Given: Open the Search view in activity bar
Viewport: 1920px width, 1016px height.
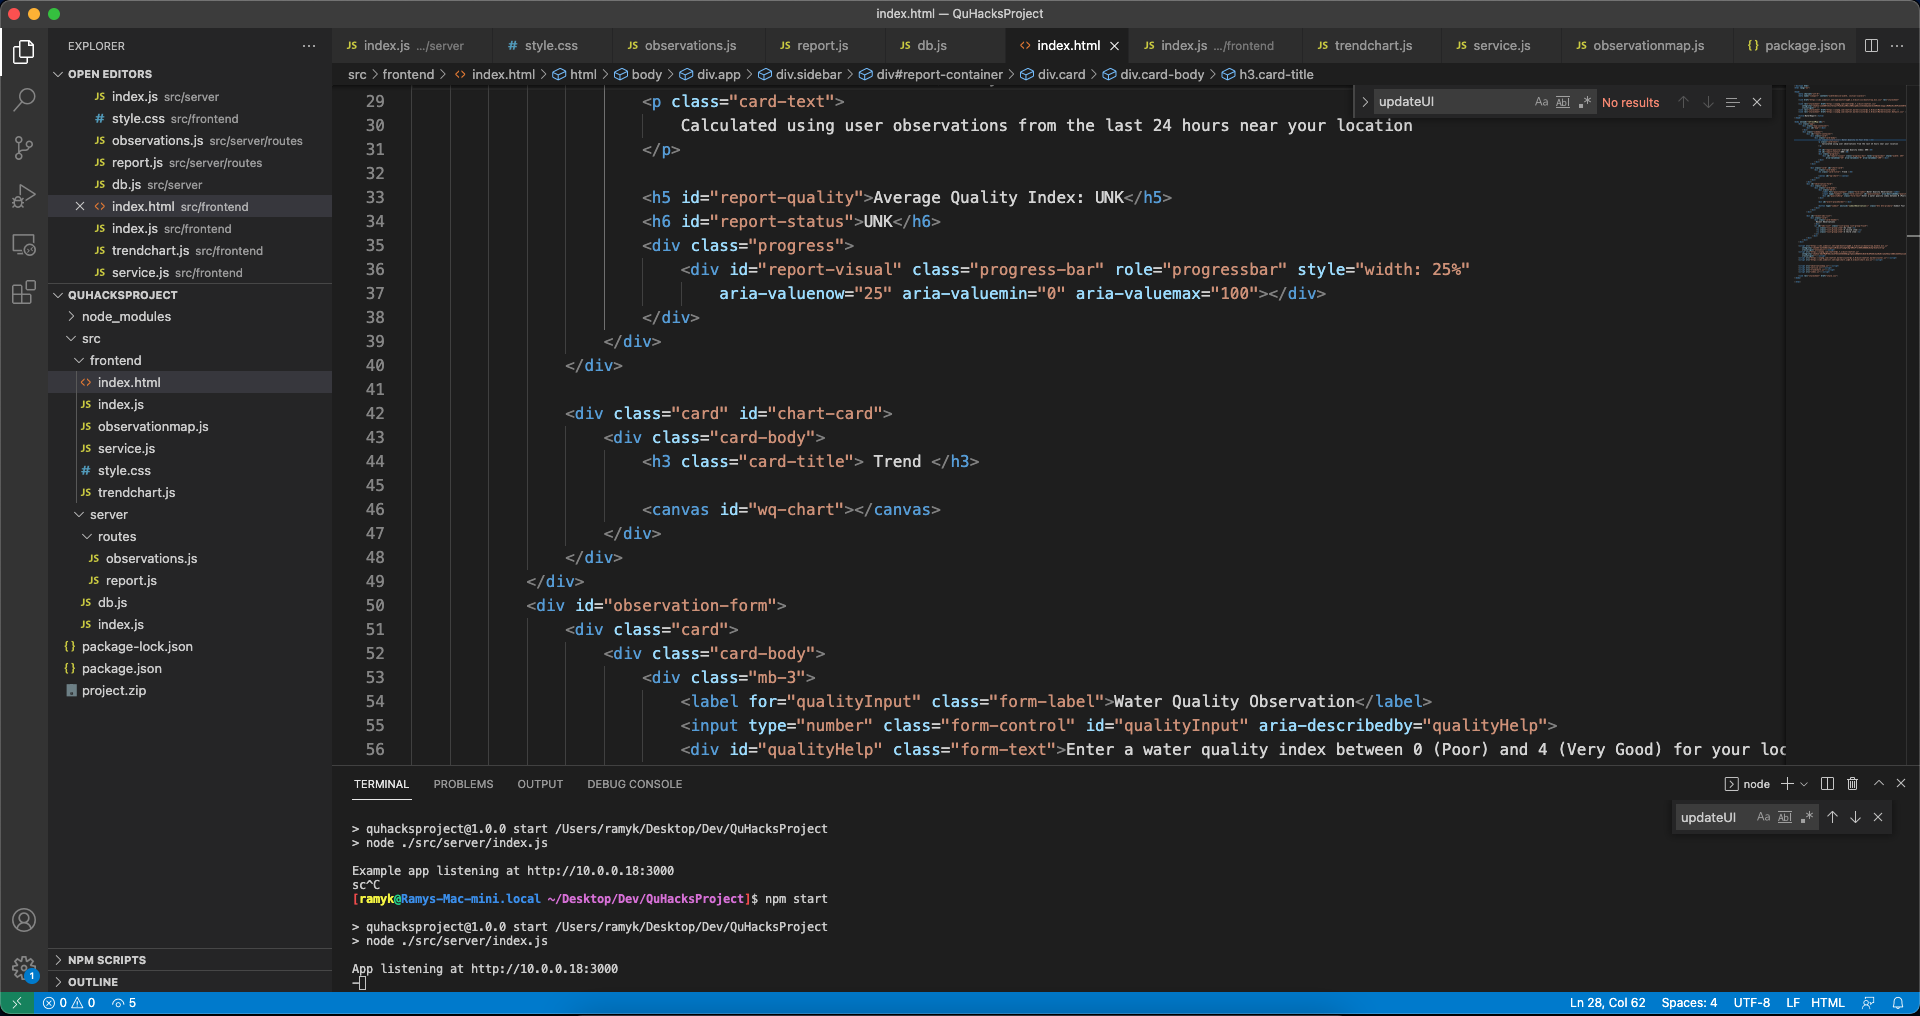Looking at the screenshot, I should 24,99.
